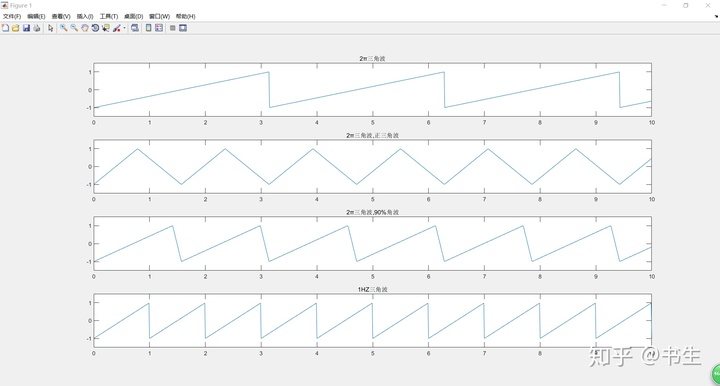Minimize the Figure 1 window
Image resolution: width=720 pixels, height=386 pixels.
(664, 6)
